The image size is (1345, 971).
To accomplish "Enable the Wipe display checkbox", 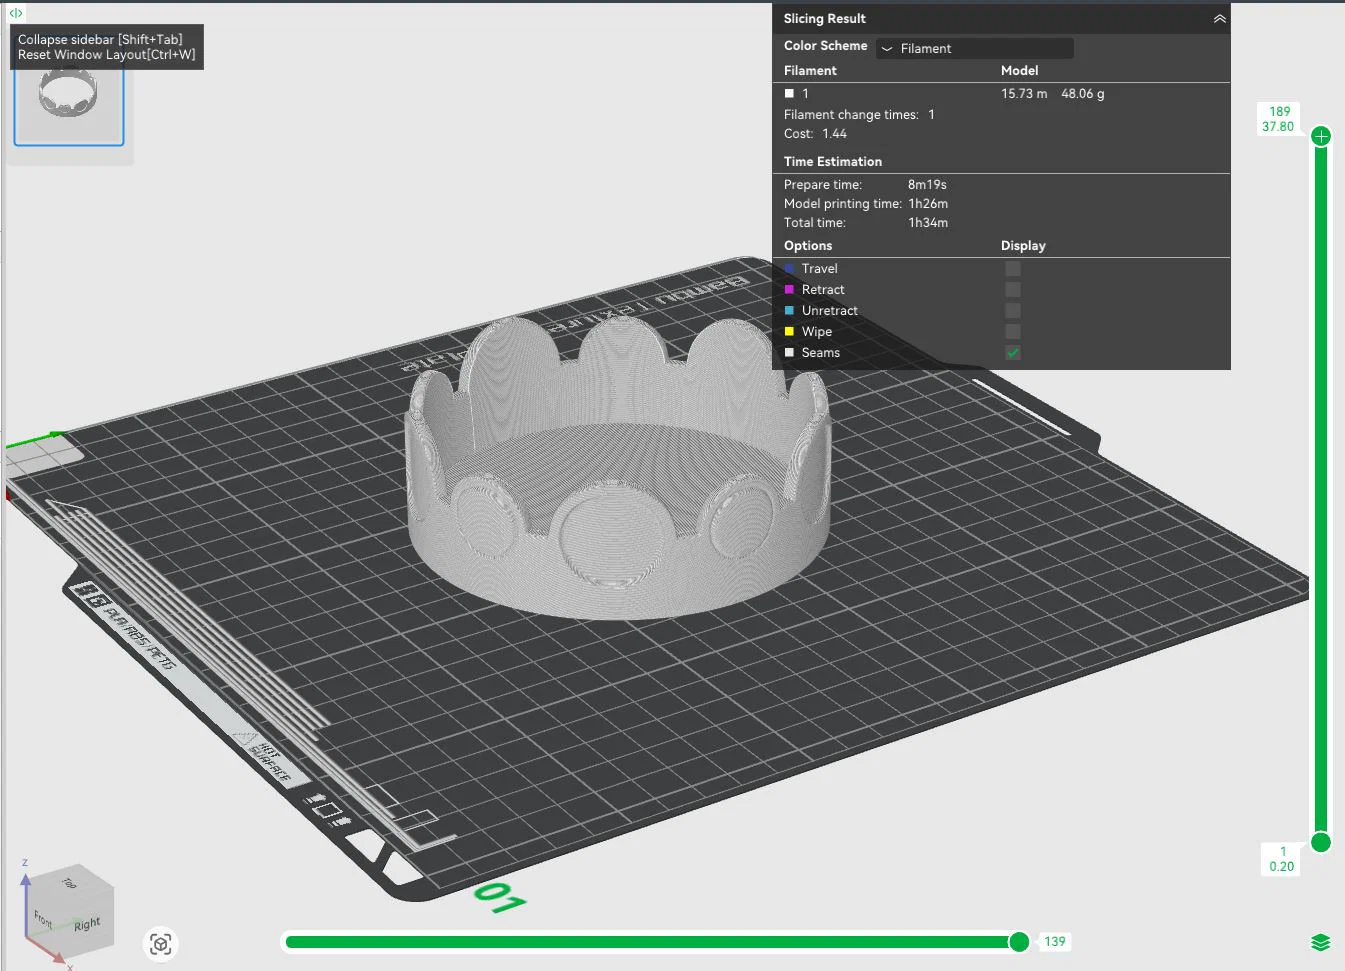I will [1013, 331].
